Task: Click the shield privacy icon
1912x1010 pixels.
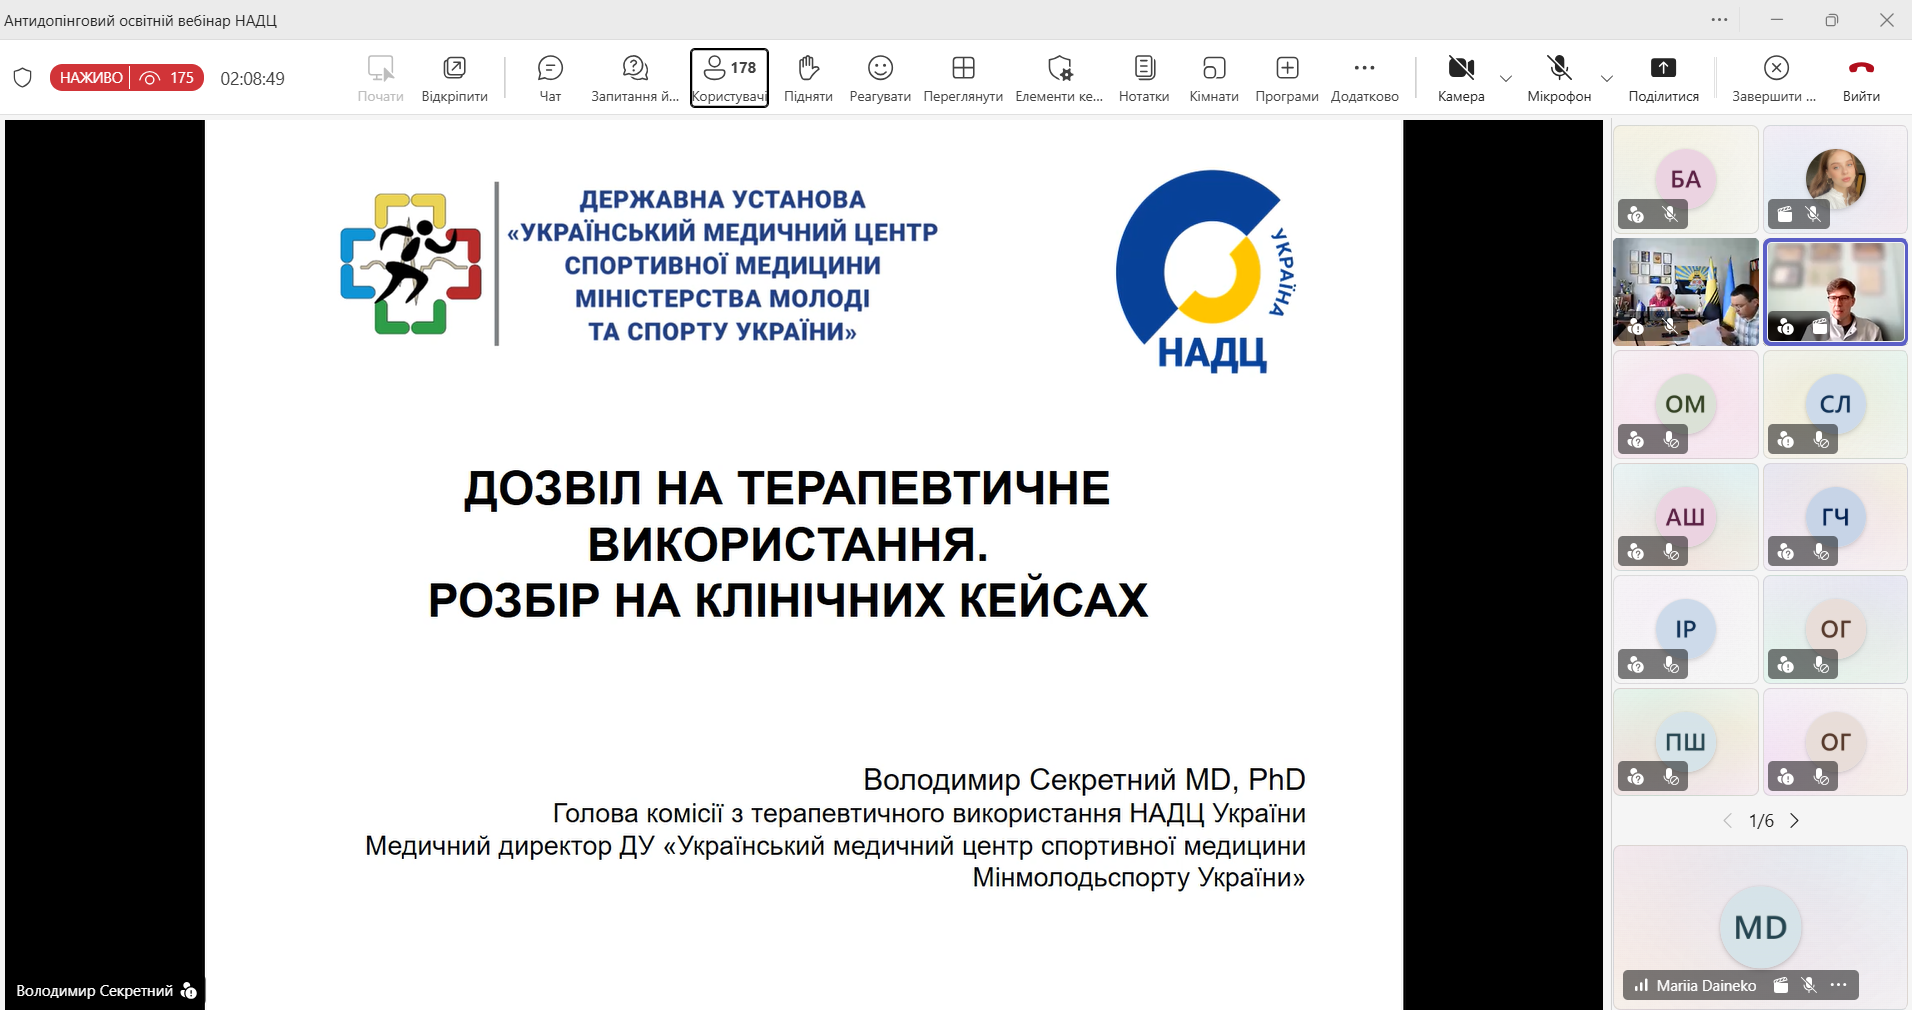Action: pos(22,78)
